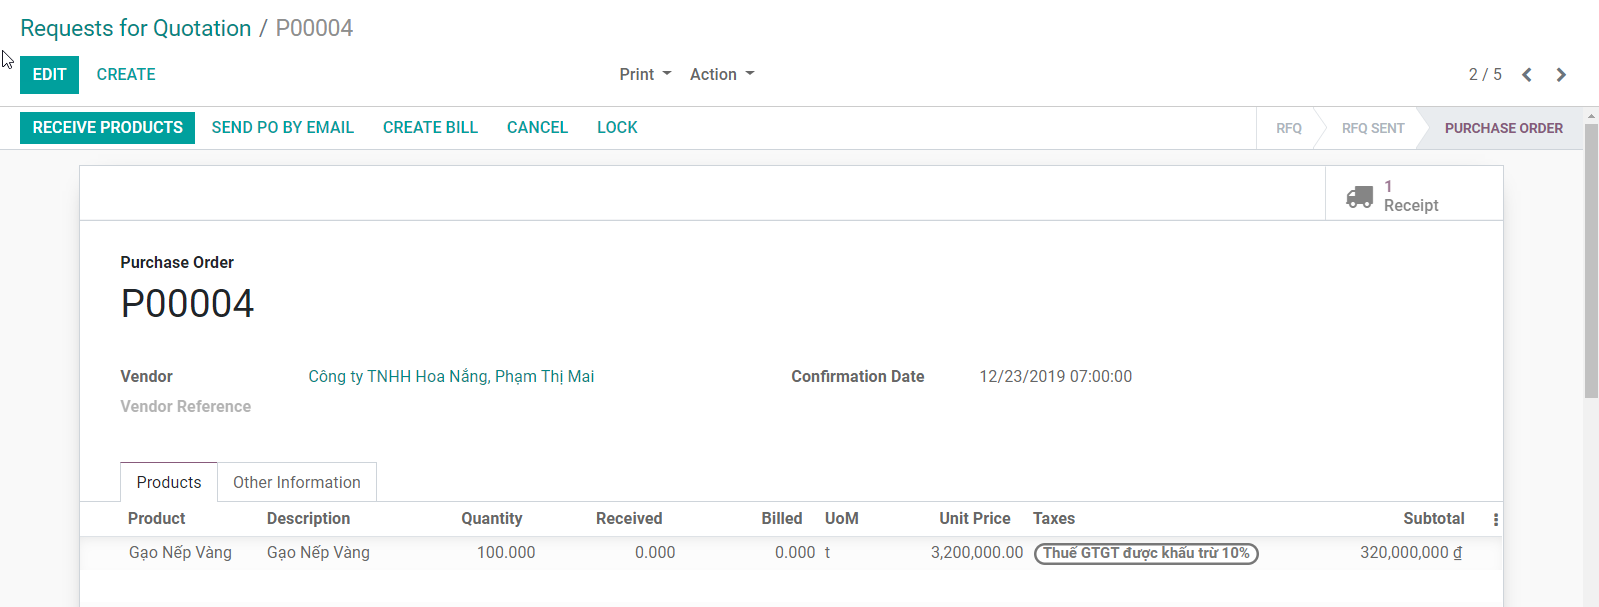Image resolution: width=1599 pixels, height=607 pixels.
Task: Click the RFQ Sent status stage
Action: (1372, 128)
